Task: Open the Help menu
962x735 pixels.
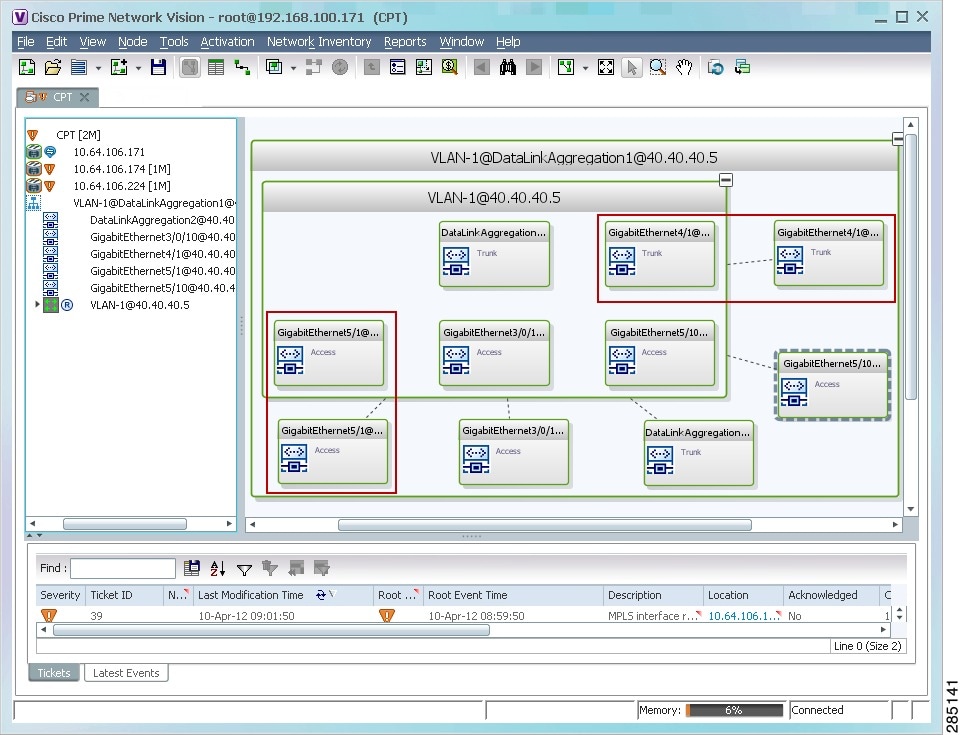Action: 508,42
